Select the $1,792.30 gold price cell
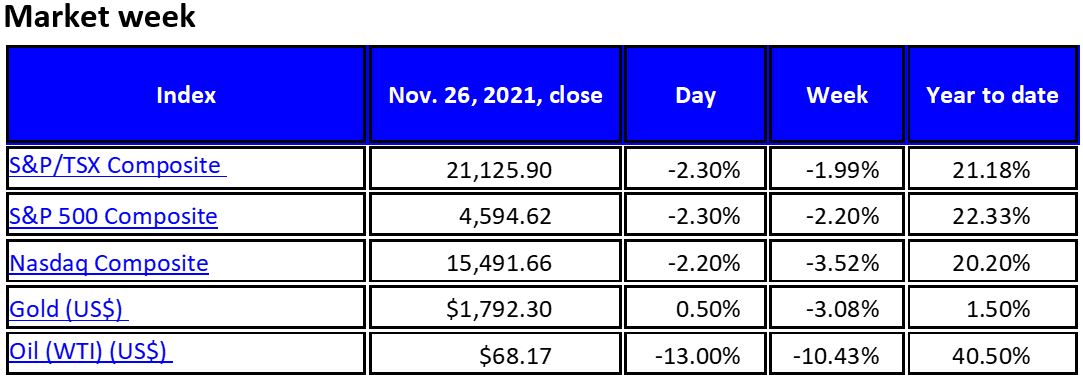This screenshot has height=379, width=1083. click(x=495, y=309)
